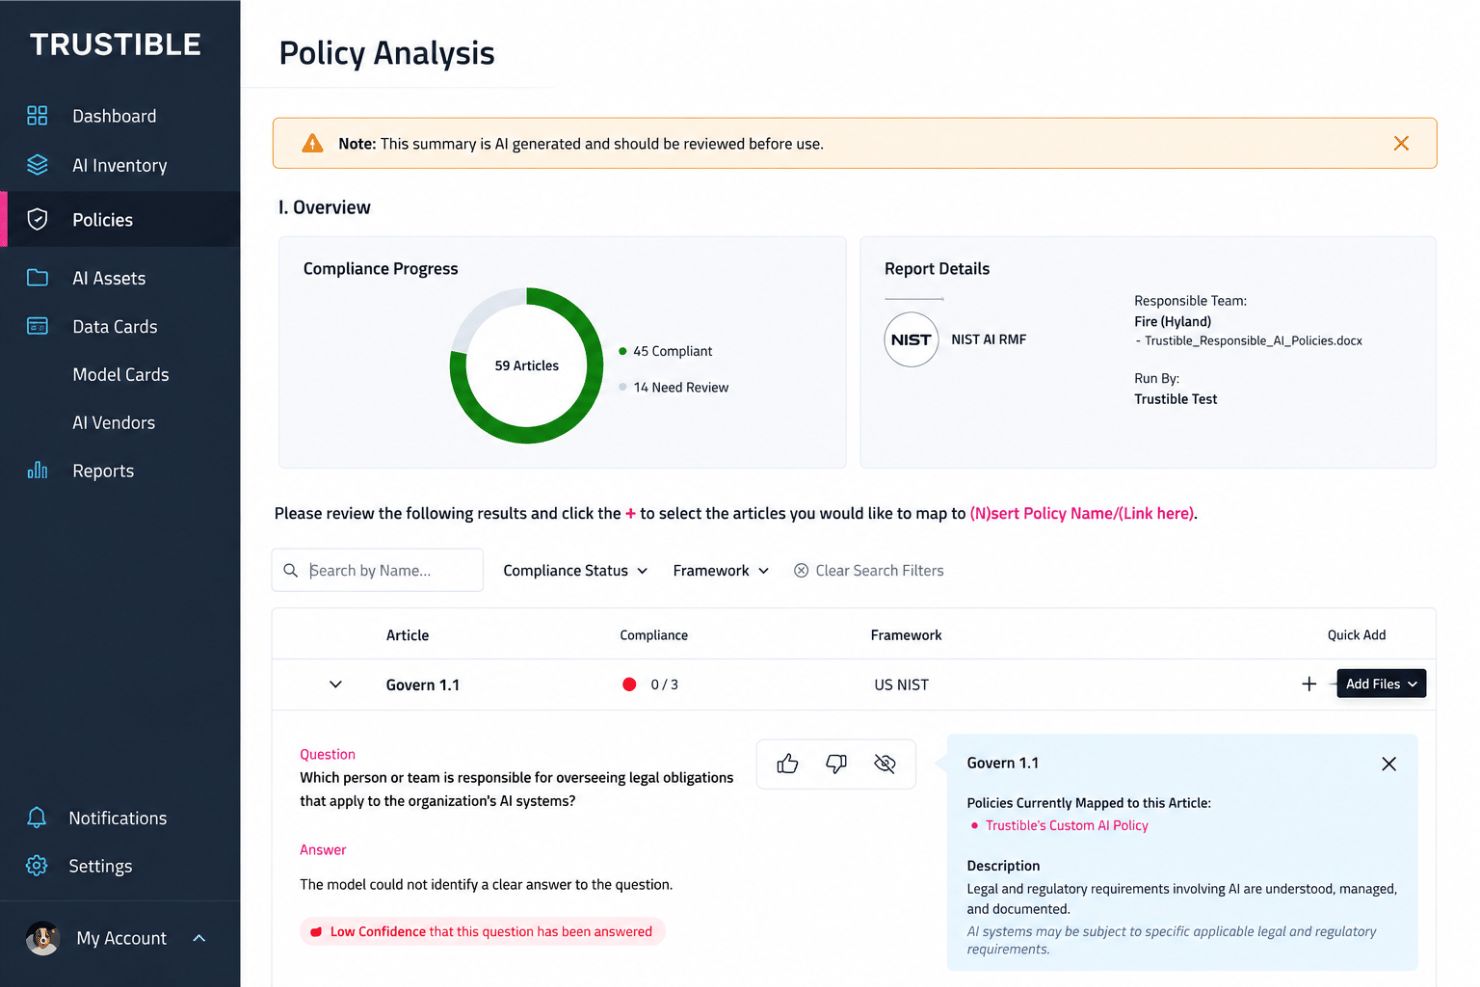Viewport: 1480px width, 987px height.
Task: Select Model Cards in the sidebar
Action: 120,374
